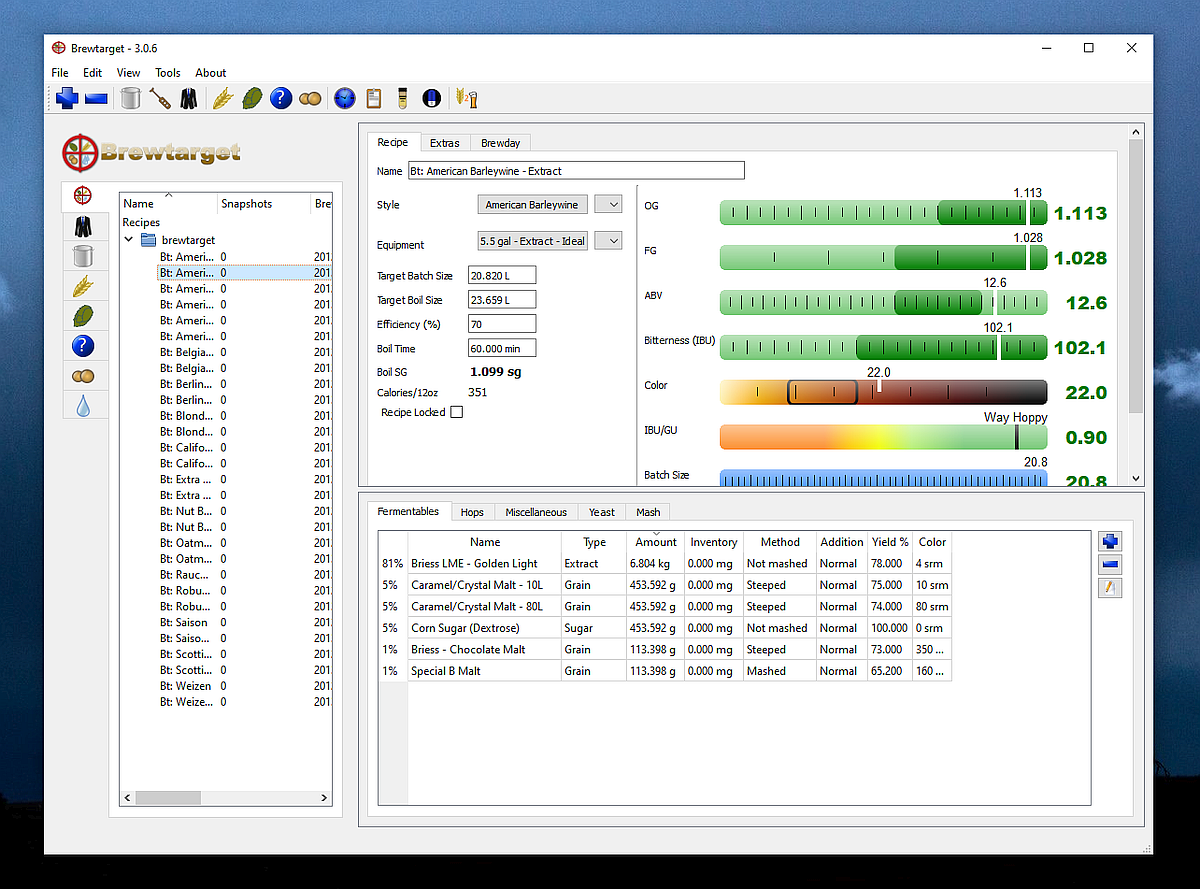The image size is (1200, 889).
Task: Click the OG range gauge bar
Action: point(883,212)
